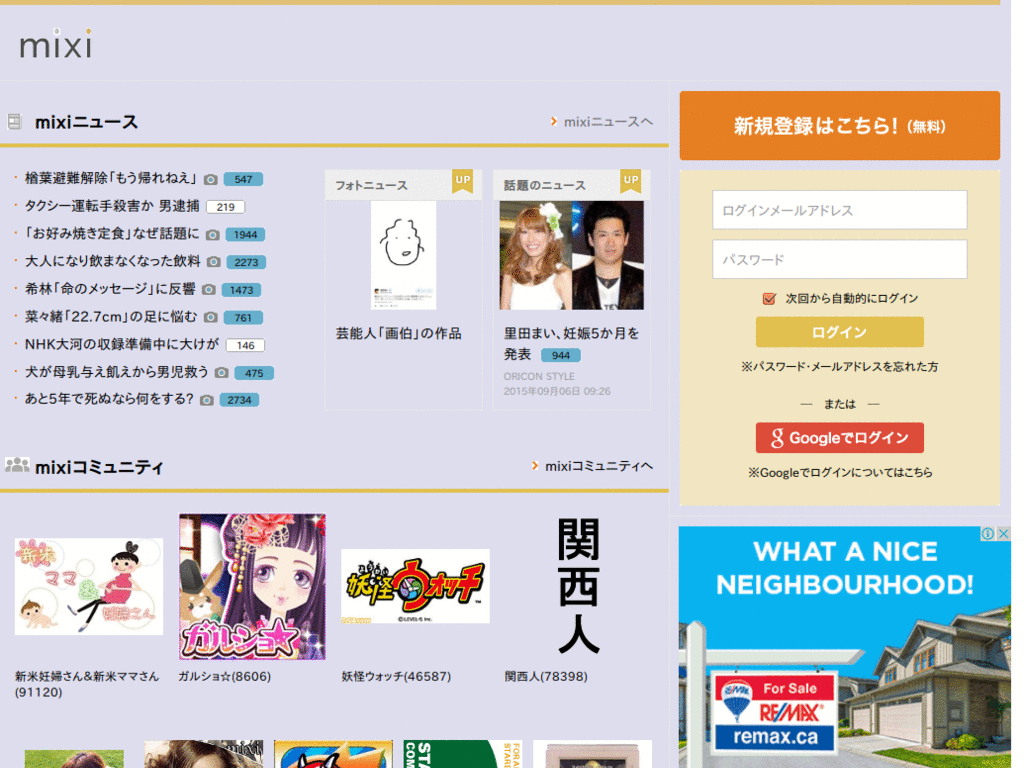The height and width of the screenshot is (768, 1024).
Task: Open ガルショ☆(8606) text link
Action: pos(225,677)
